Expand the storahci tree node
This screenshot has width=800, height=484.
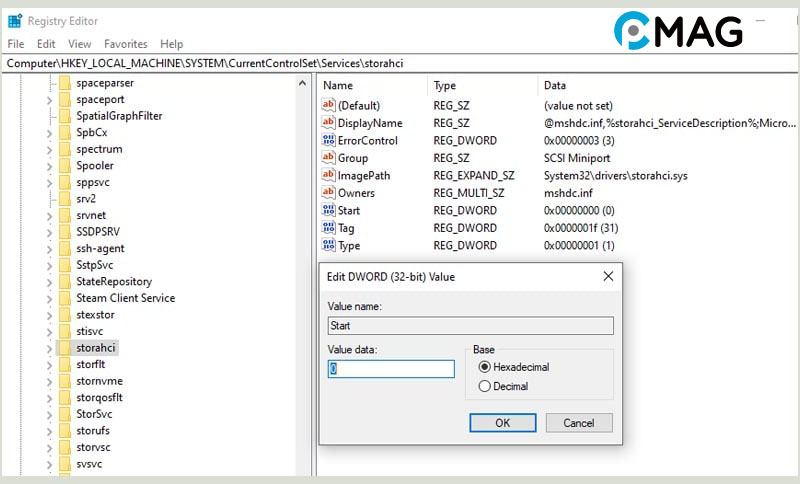point(49,348)
